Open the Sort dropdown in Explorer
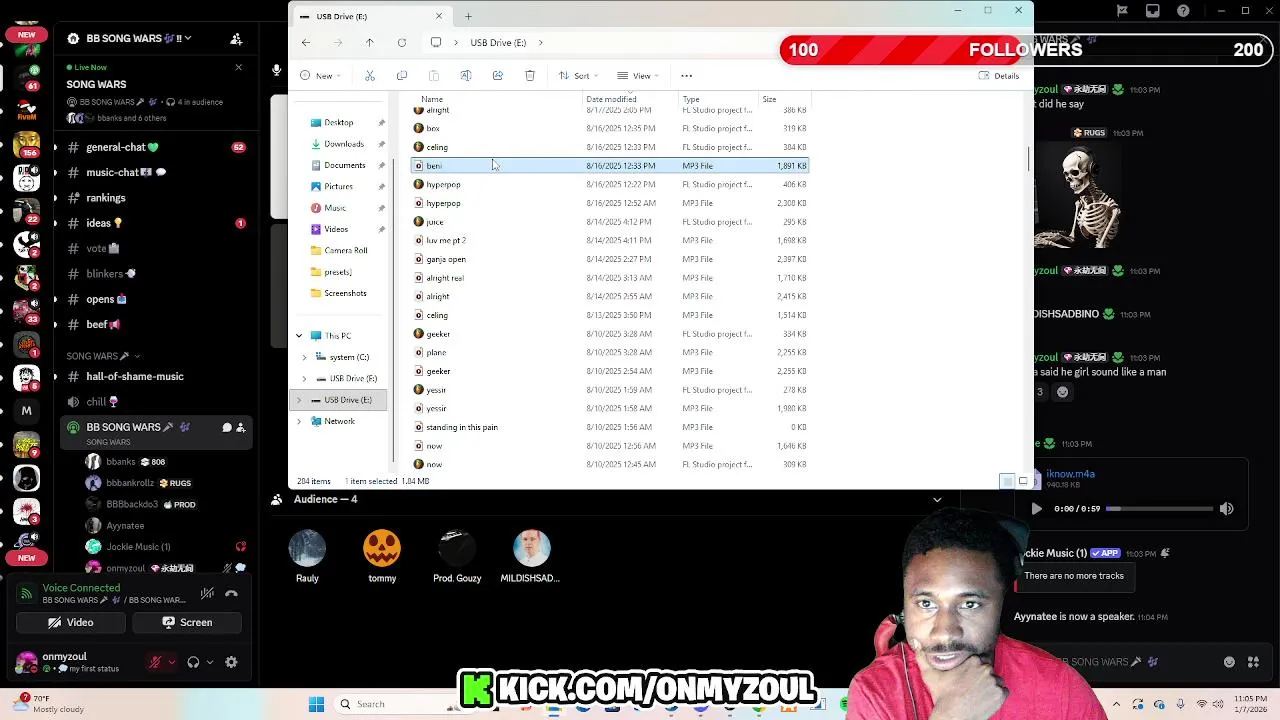Image resolution: width=1280 pixels, height=720 pixels. 577,76
